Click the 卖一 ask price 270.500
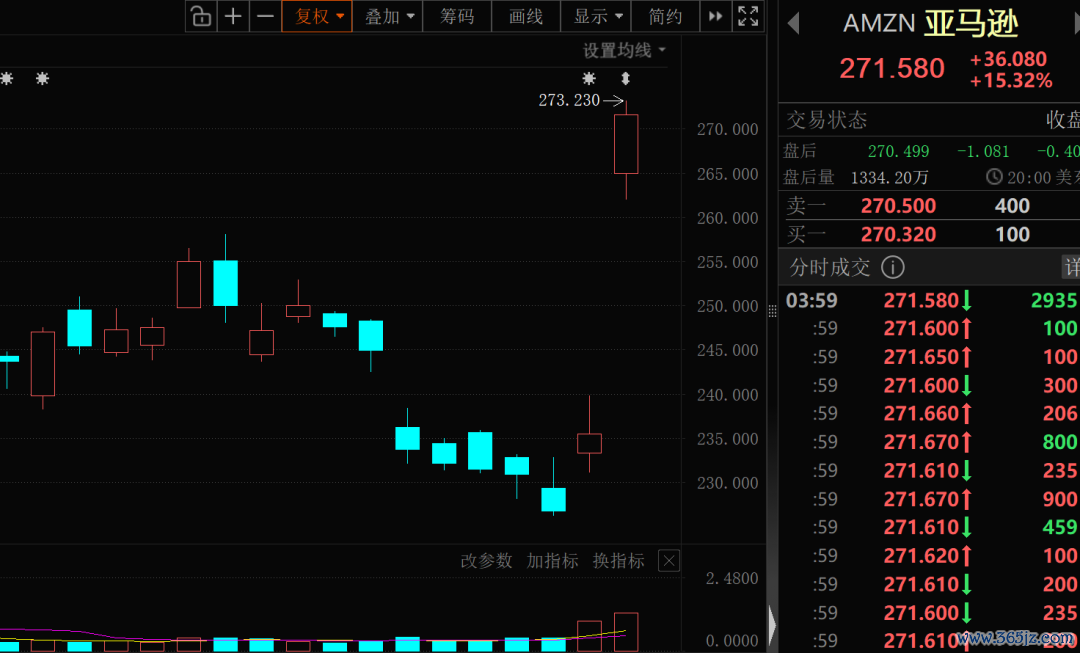This screenshot has width=1080, height=653. tap(898, 206)
